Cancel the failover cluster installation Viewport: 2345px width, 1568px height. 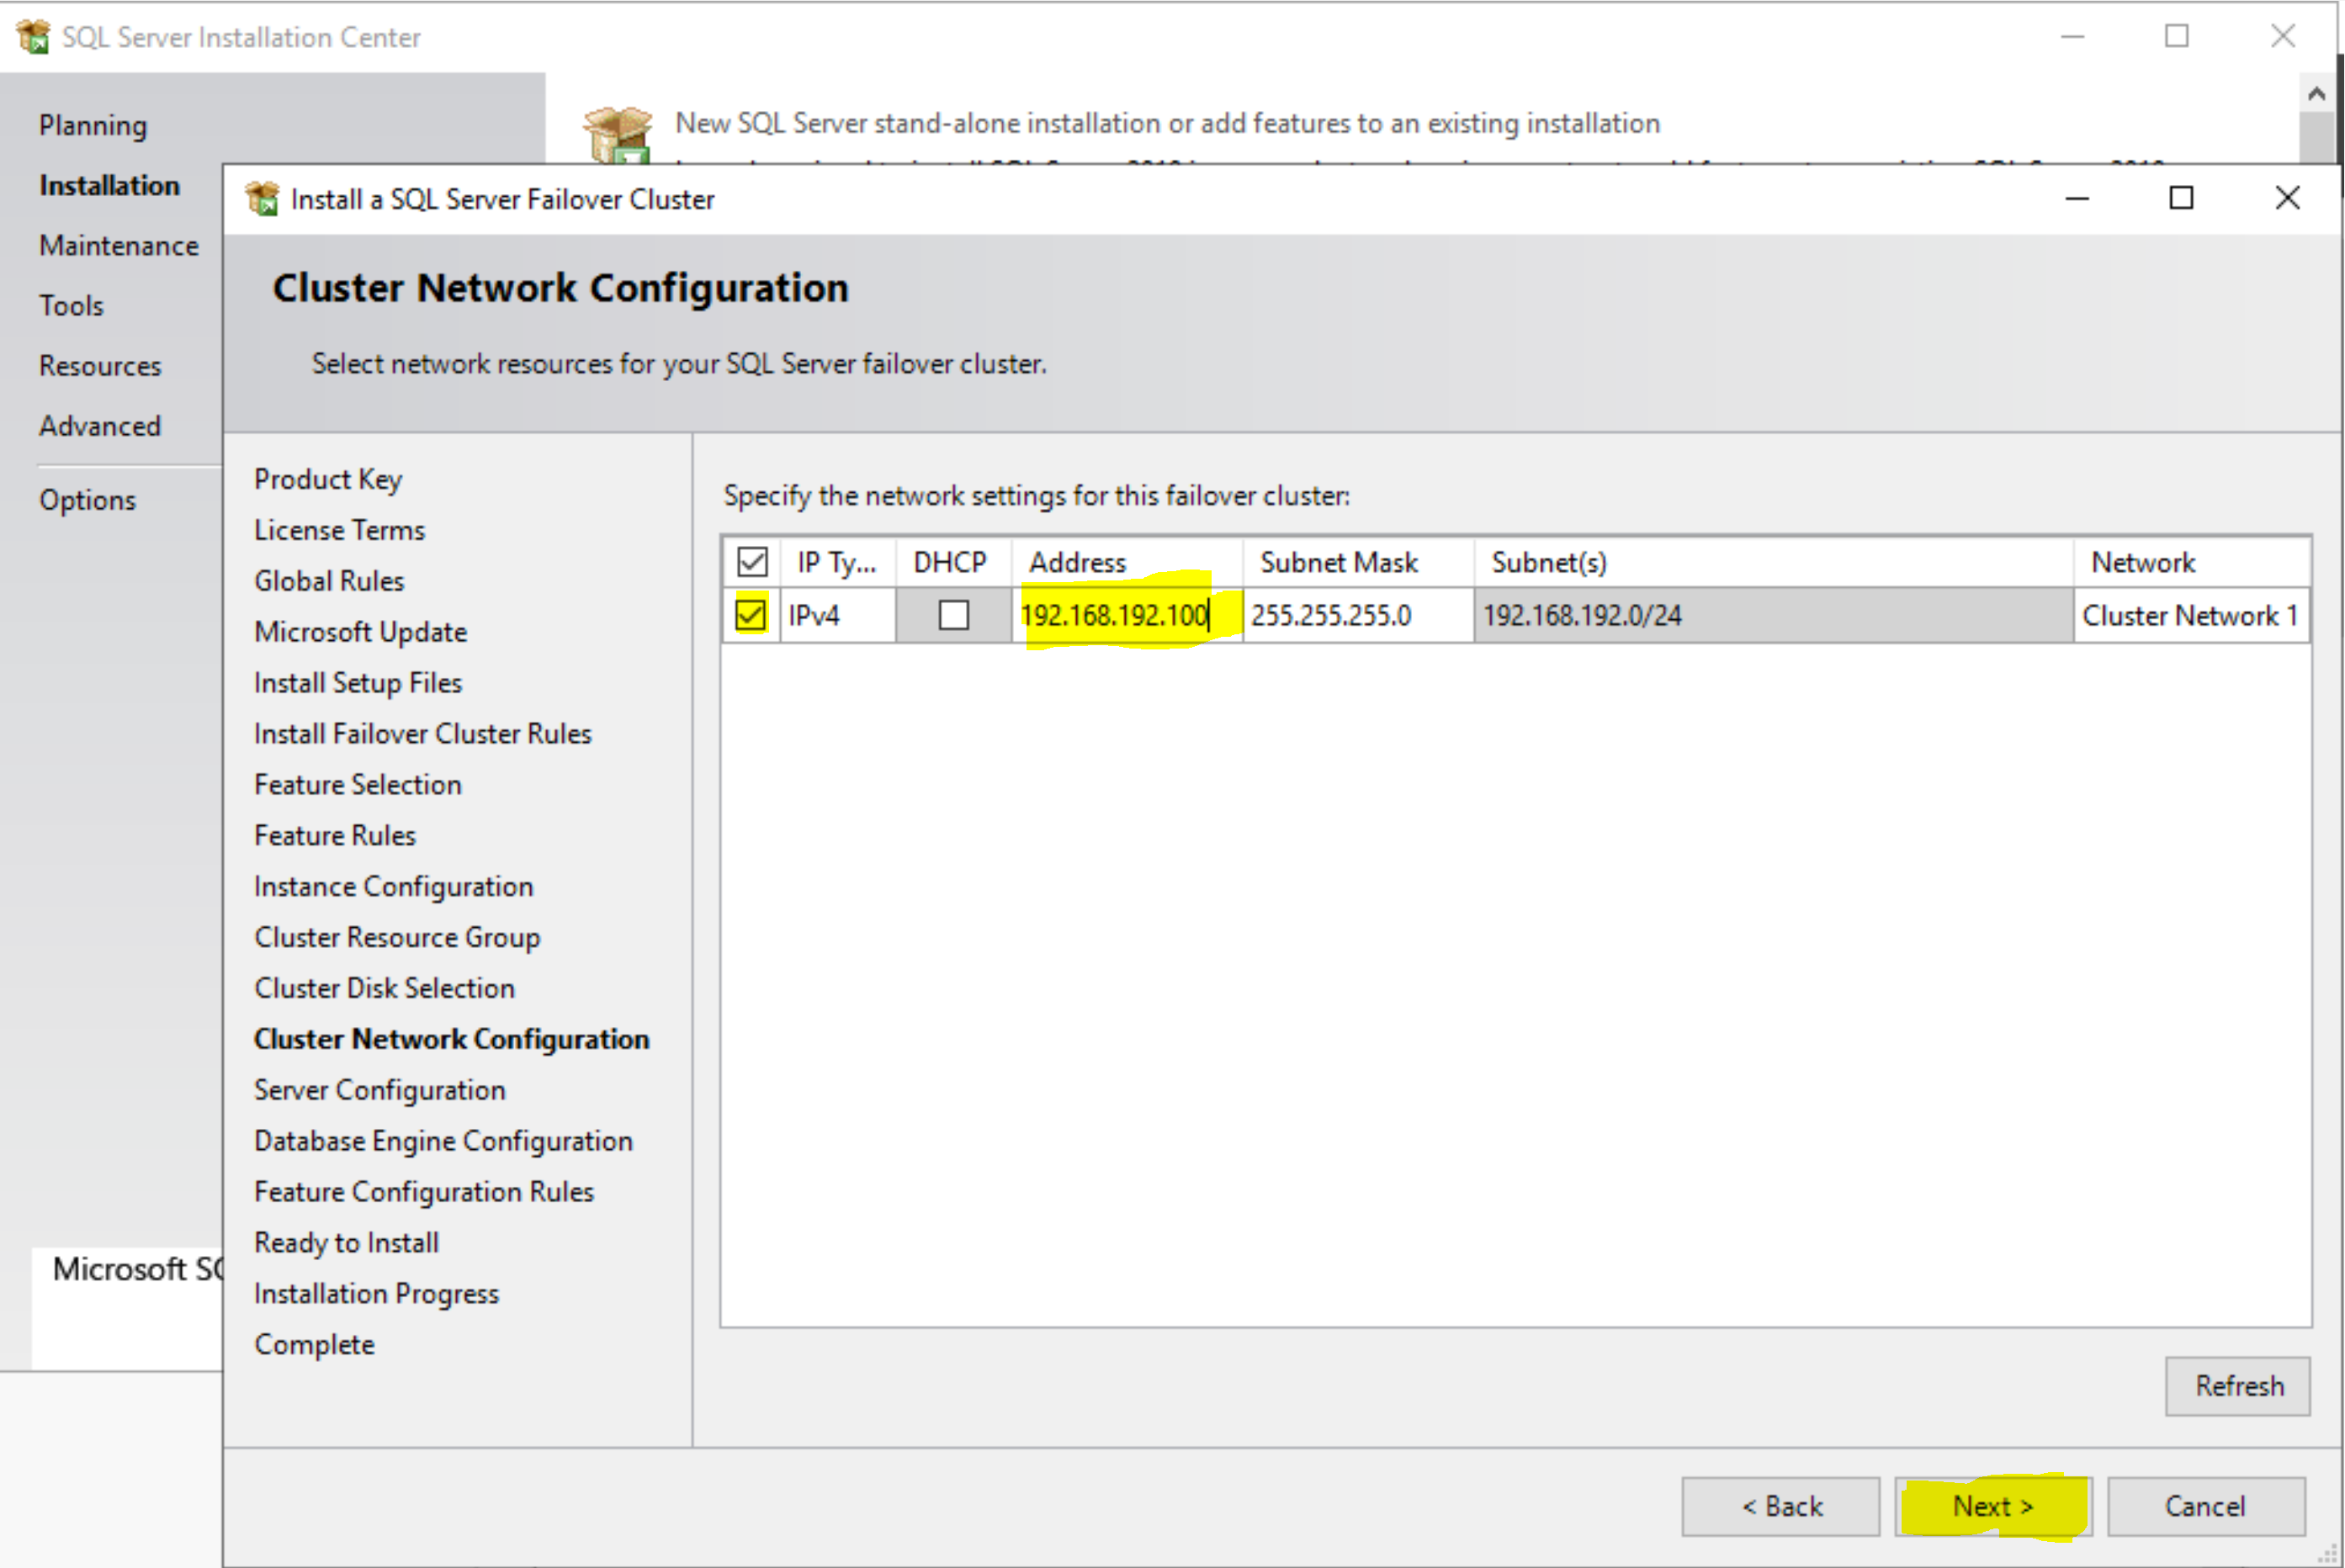pyautogui.click(x=2206, y=1506)
